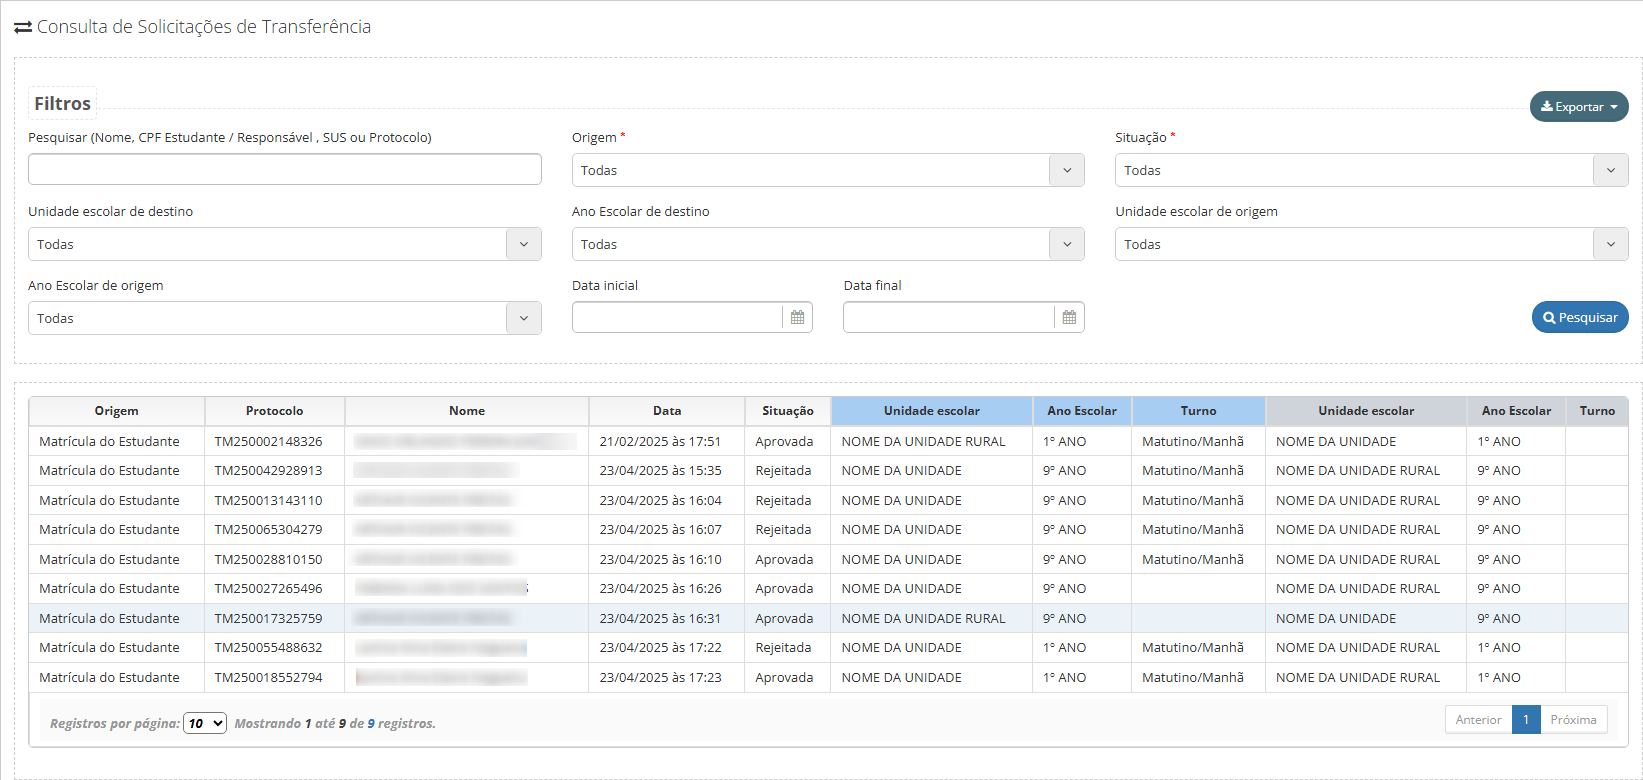Click date 23/04/2025 às 17:23
This screenshot has width=1643, height=780.
click(x=660, y=677)
